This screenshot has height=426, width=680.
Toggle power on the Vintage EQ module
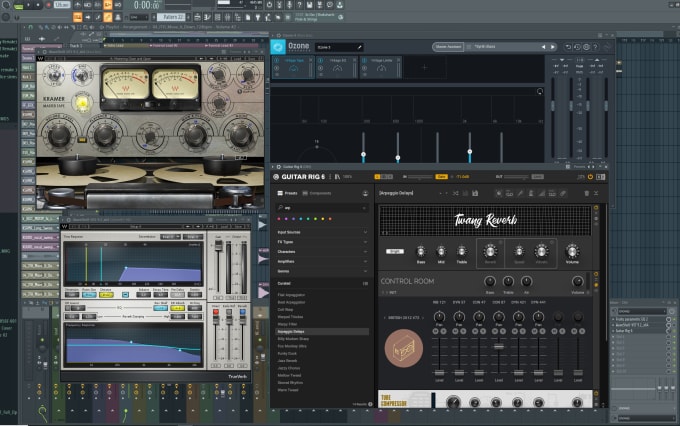320,61
